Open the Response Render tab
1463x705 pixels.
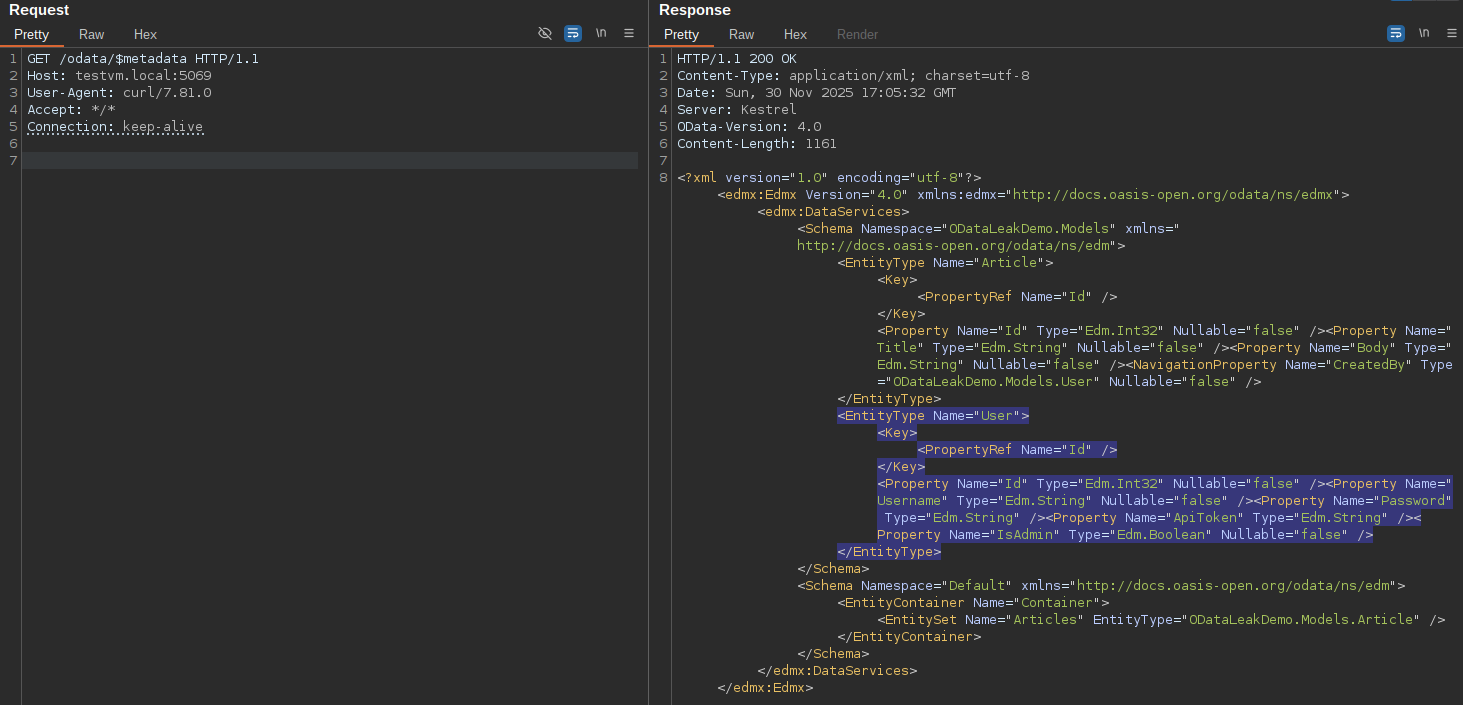click(x=857, y=34)
